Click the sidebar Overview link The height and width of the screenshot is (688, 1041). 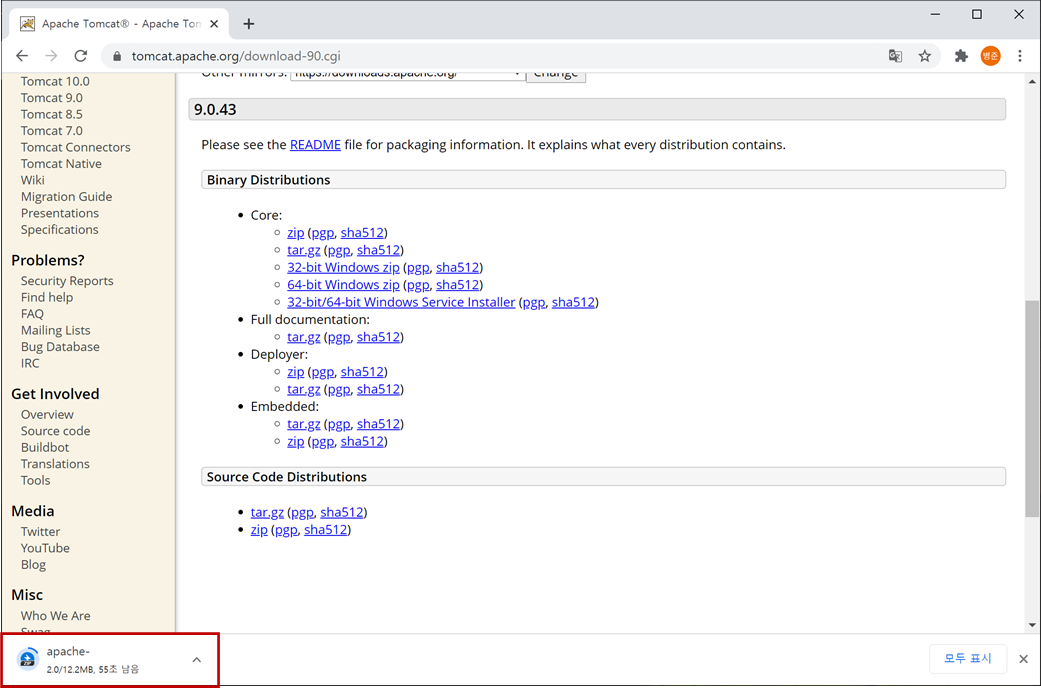point(47,414)
